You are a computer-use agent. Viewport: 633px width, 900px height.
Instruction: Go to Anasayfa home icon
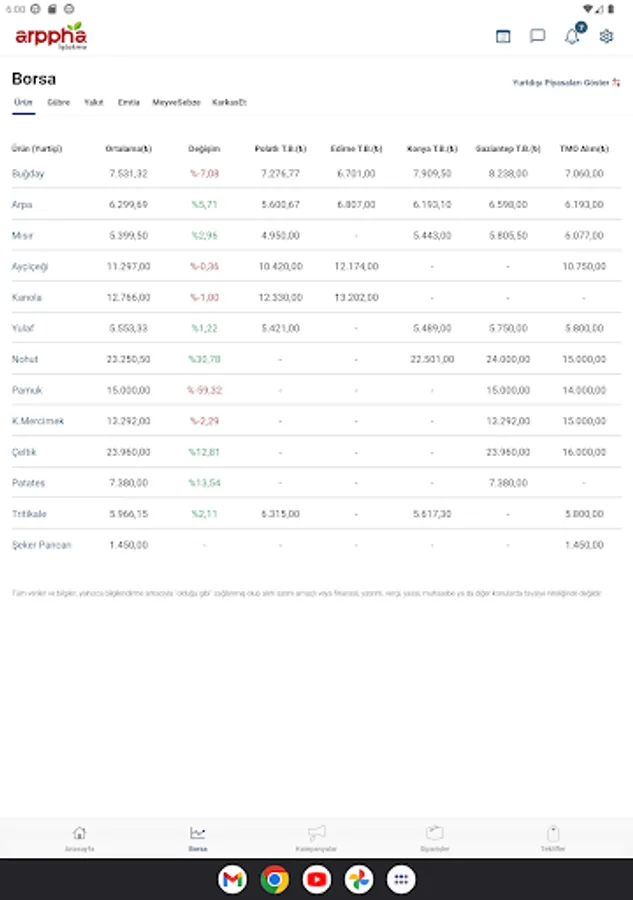click(x=79, y=833)
